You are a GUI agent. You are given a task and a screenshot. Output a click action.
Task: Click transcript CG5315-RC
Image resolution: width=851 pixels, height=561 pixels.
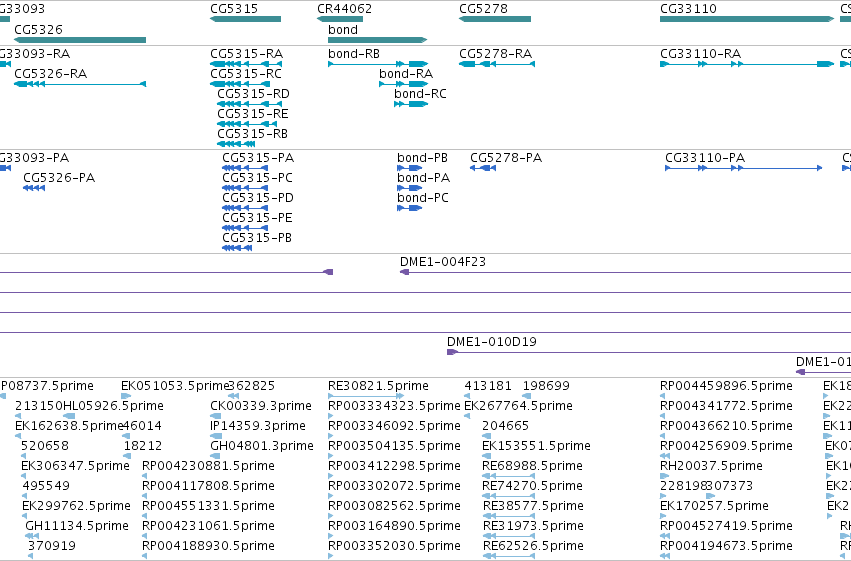coord(240,84)
